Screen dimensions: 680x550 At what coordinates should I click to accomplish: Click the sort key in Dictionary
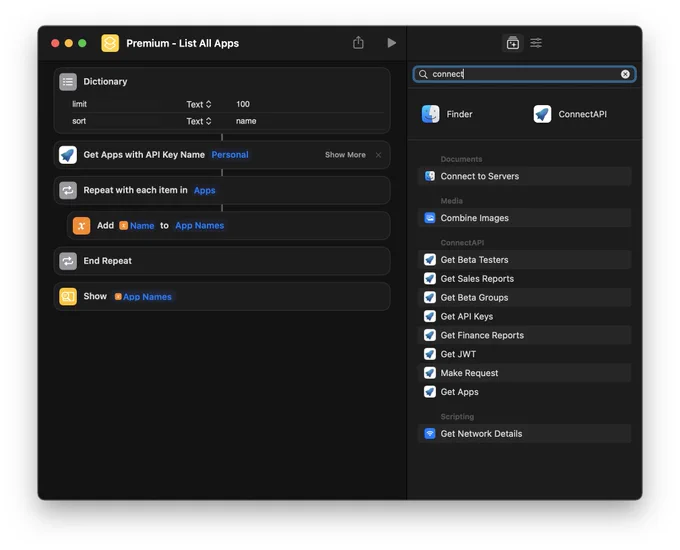79,121
